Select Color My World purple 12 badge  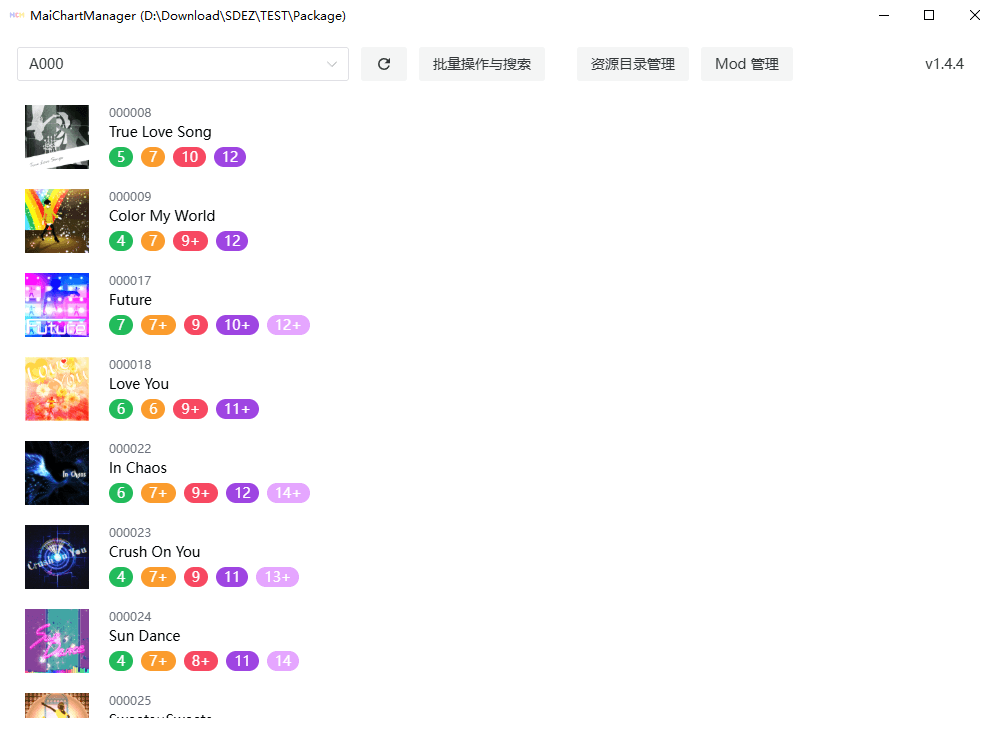pos(232,241)
